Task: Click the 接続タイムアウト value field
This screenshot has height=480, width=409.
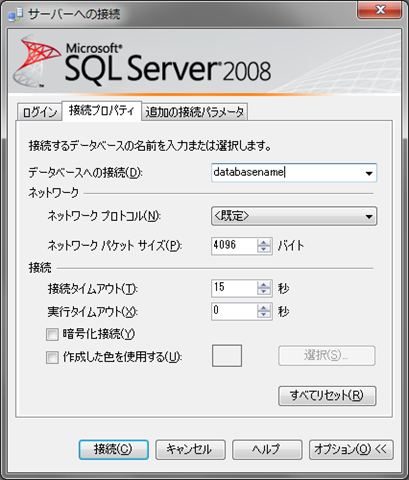Action: (x=234, y=288)
